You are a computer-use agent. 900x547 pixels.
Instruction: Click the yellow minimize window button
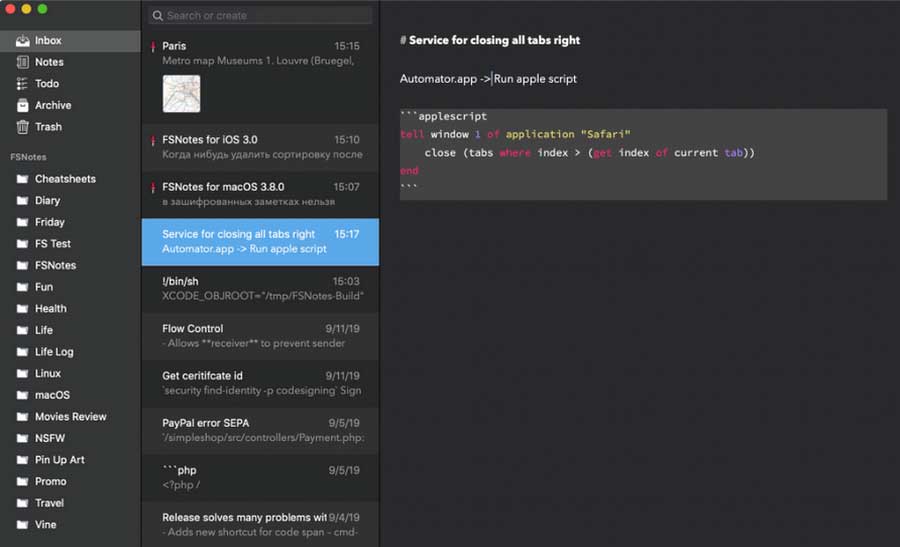(26, 9)
